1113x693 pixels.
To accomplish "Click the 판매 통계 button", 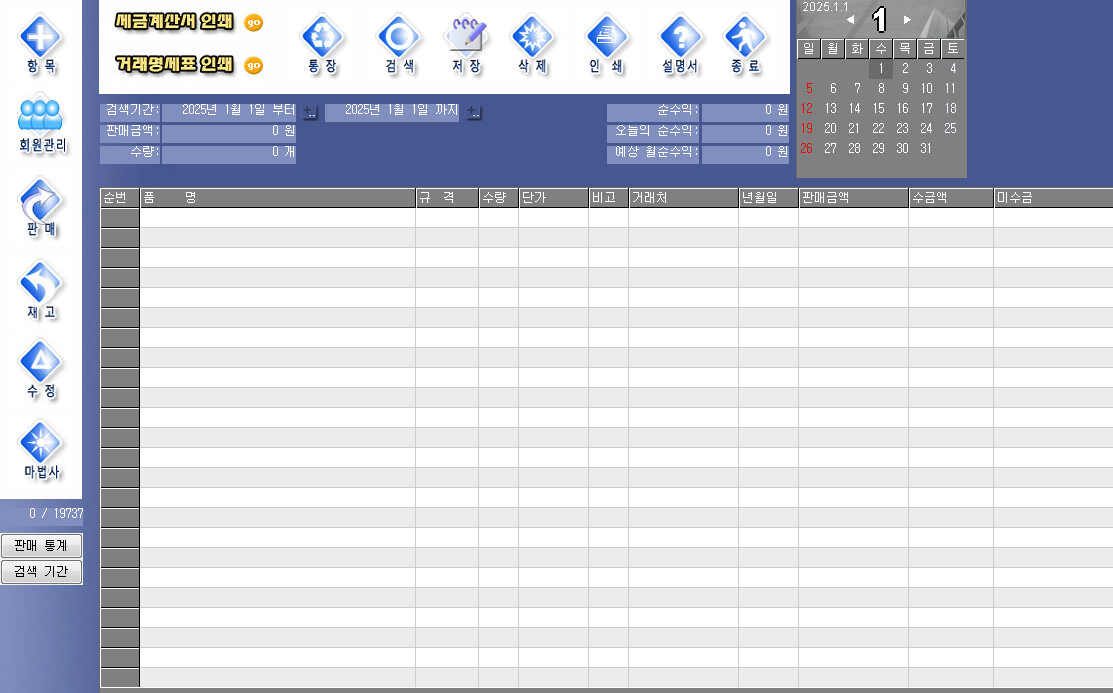I will tap(41, 546).
